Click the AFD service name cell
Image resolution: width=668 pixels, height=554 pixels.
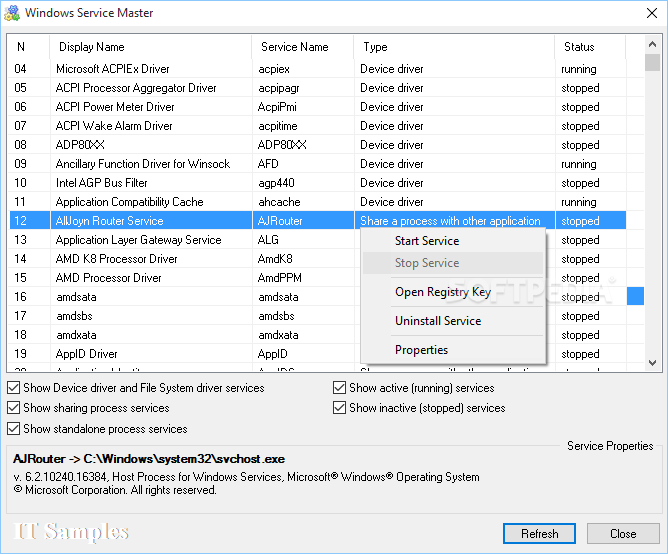tap(303, 164)
